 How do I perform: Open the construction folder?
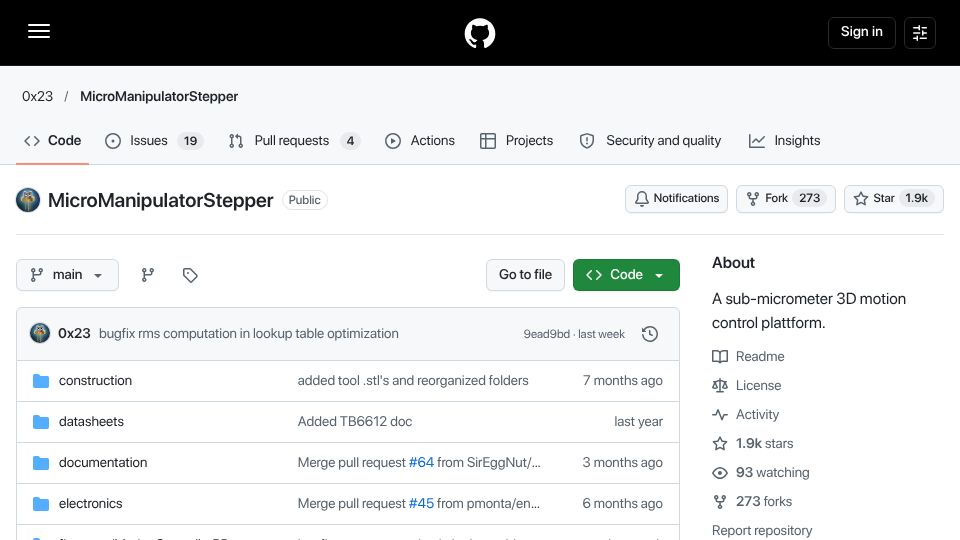95,381
